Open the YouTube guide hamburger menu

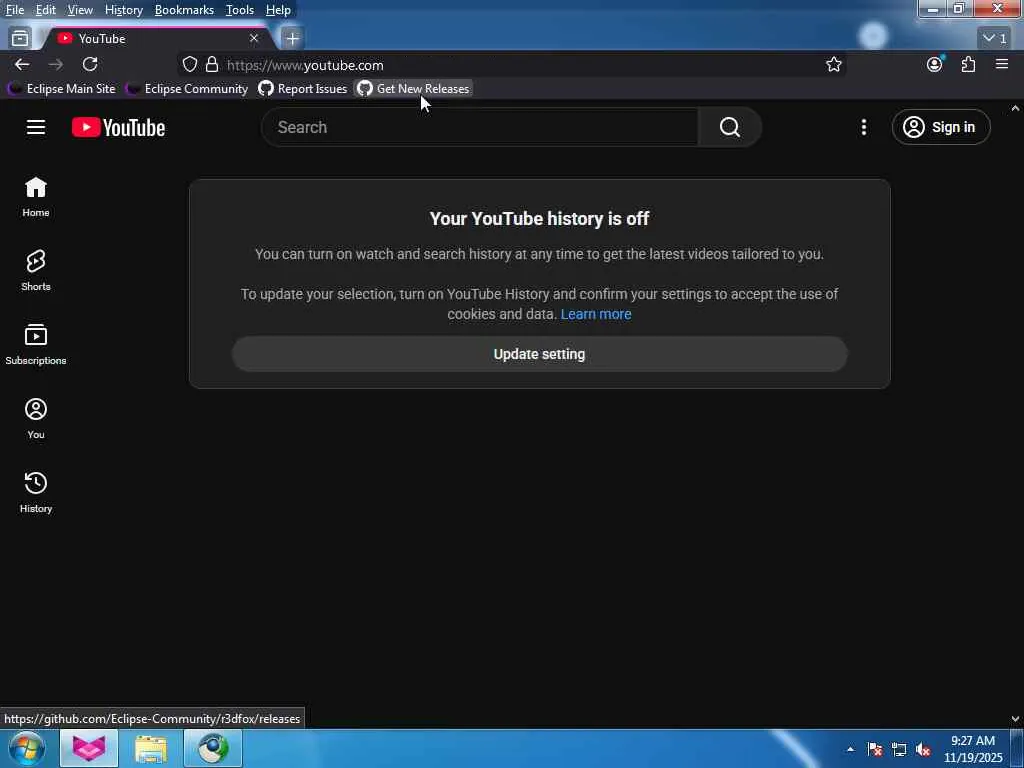click(x=36, y=127)
